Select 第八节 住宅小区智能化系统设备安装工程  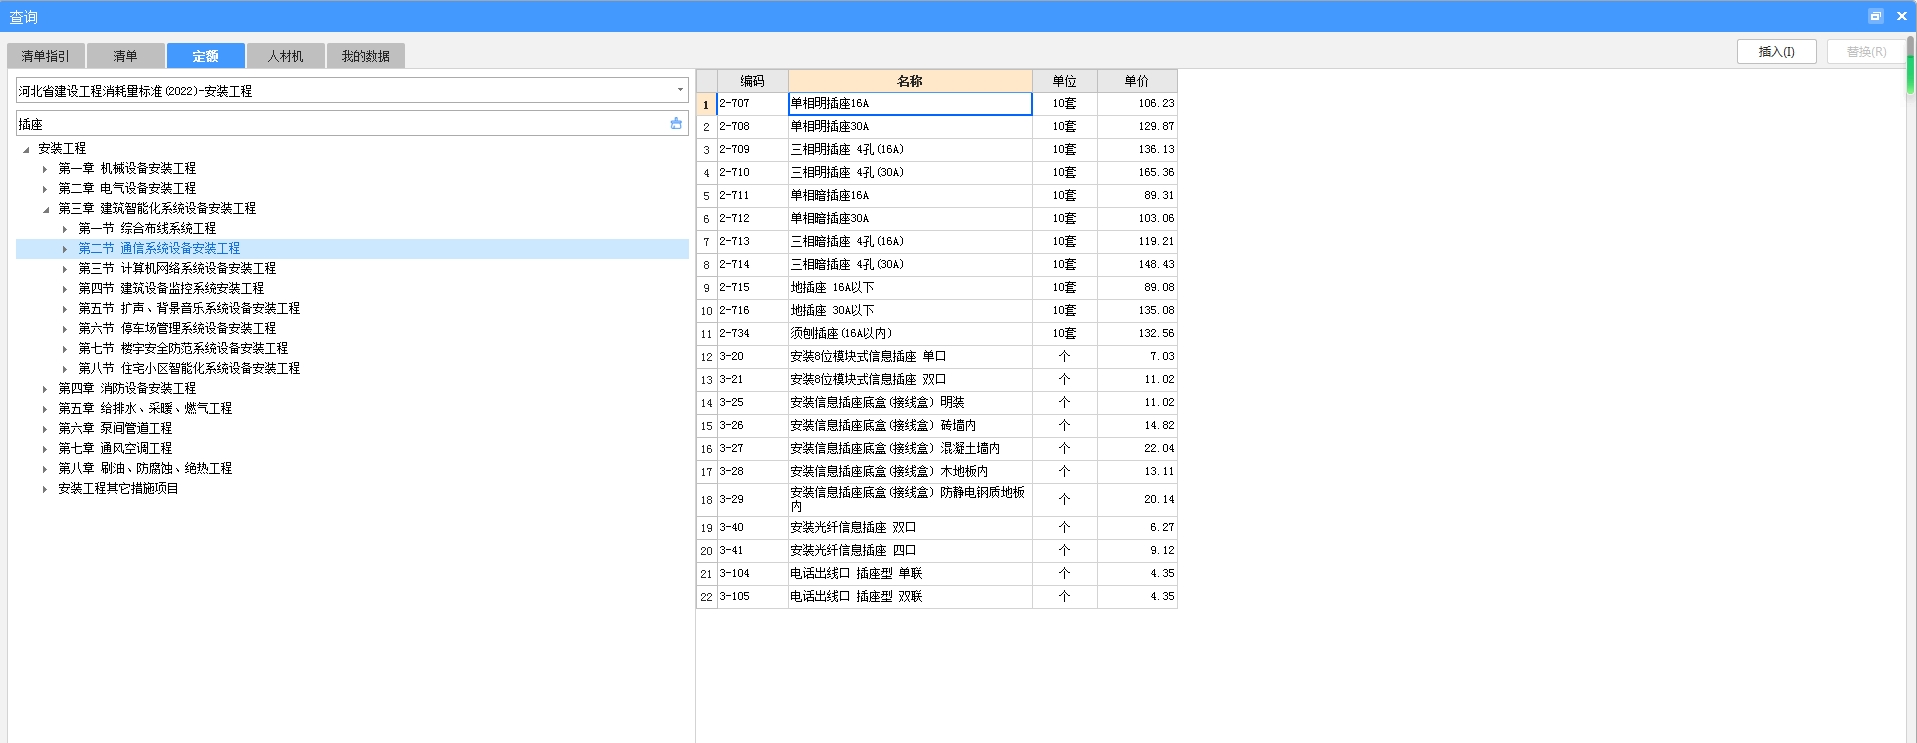[x=189, y=368]
